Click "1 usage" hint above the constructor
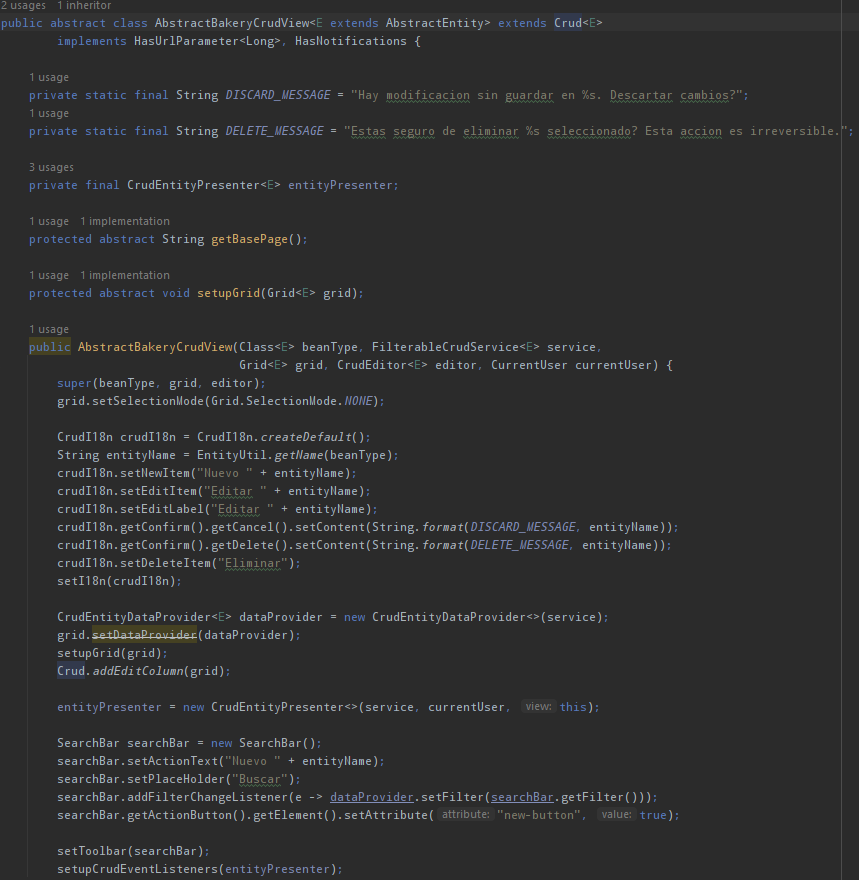 click(49, 329)
